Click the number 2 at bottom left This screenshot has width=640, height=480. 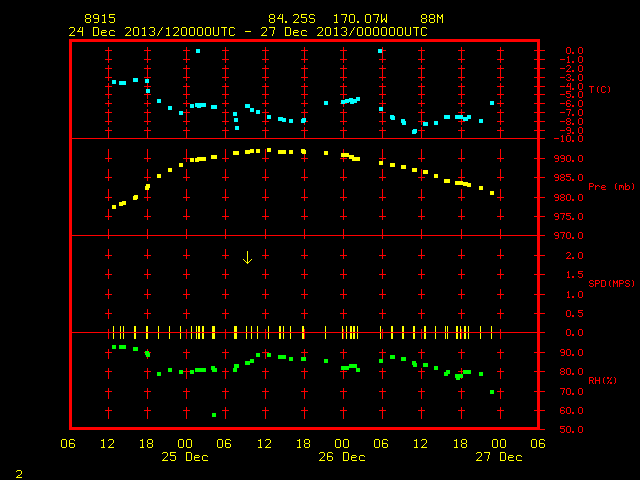tap(19, 474)
